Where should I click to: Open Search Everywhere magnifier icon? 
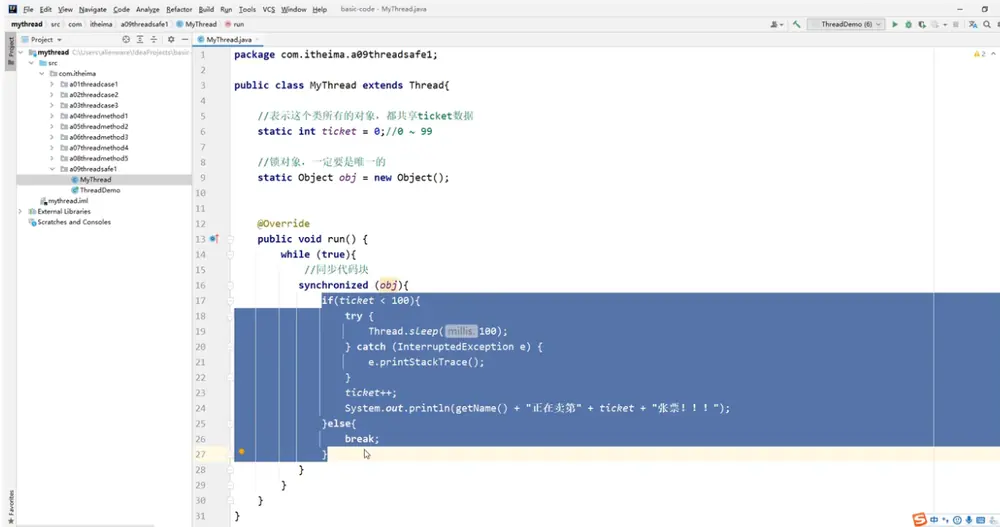pos(987,24)
